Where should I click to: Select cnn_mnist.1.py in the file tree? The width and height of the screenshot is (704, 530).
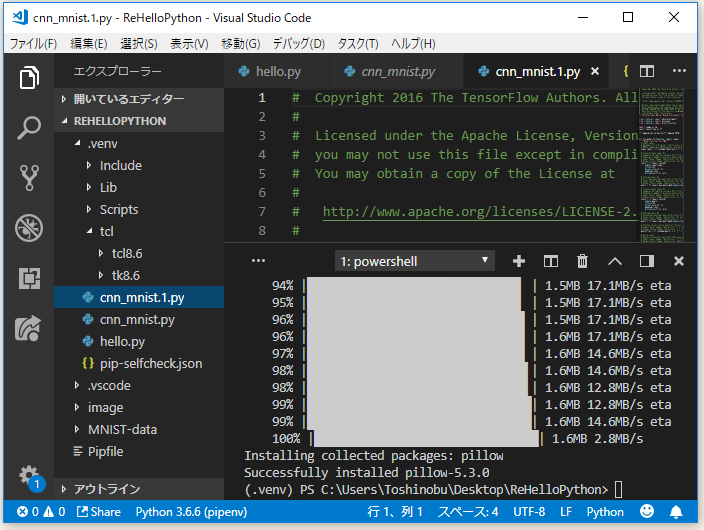coord(139,297)
